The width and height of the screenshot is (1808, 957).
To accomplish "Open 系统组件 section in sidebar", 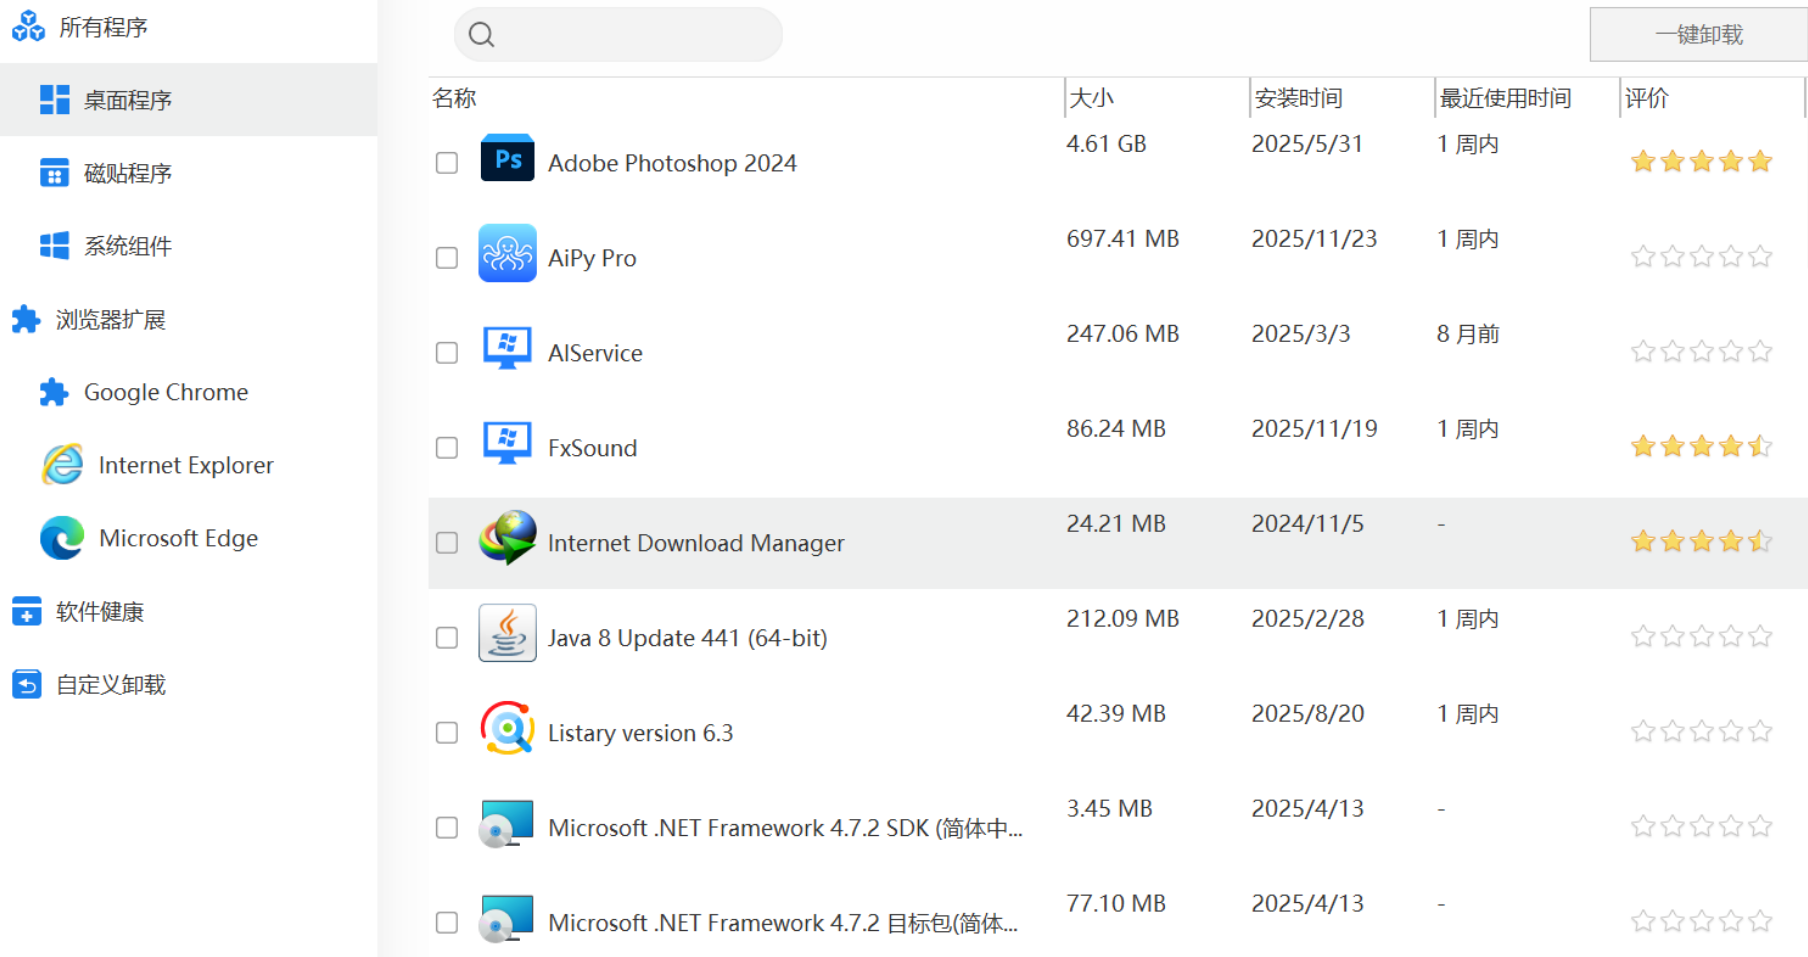I will pyautogui.click(x=127, y=247).
